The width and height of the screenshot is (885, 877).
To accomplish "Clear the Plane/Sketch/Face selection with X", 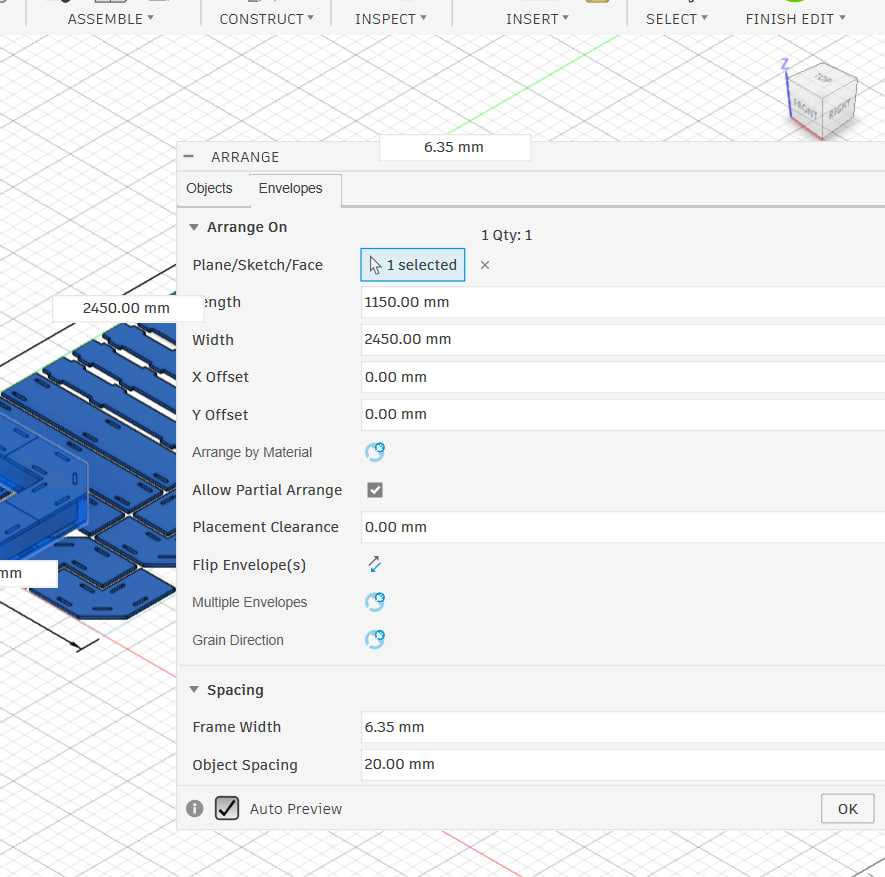I will pos(485,265).
